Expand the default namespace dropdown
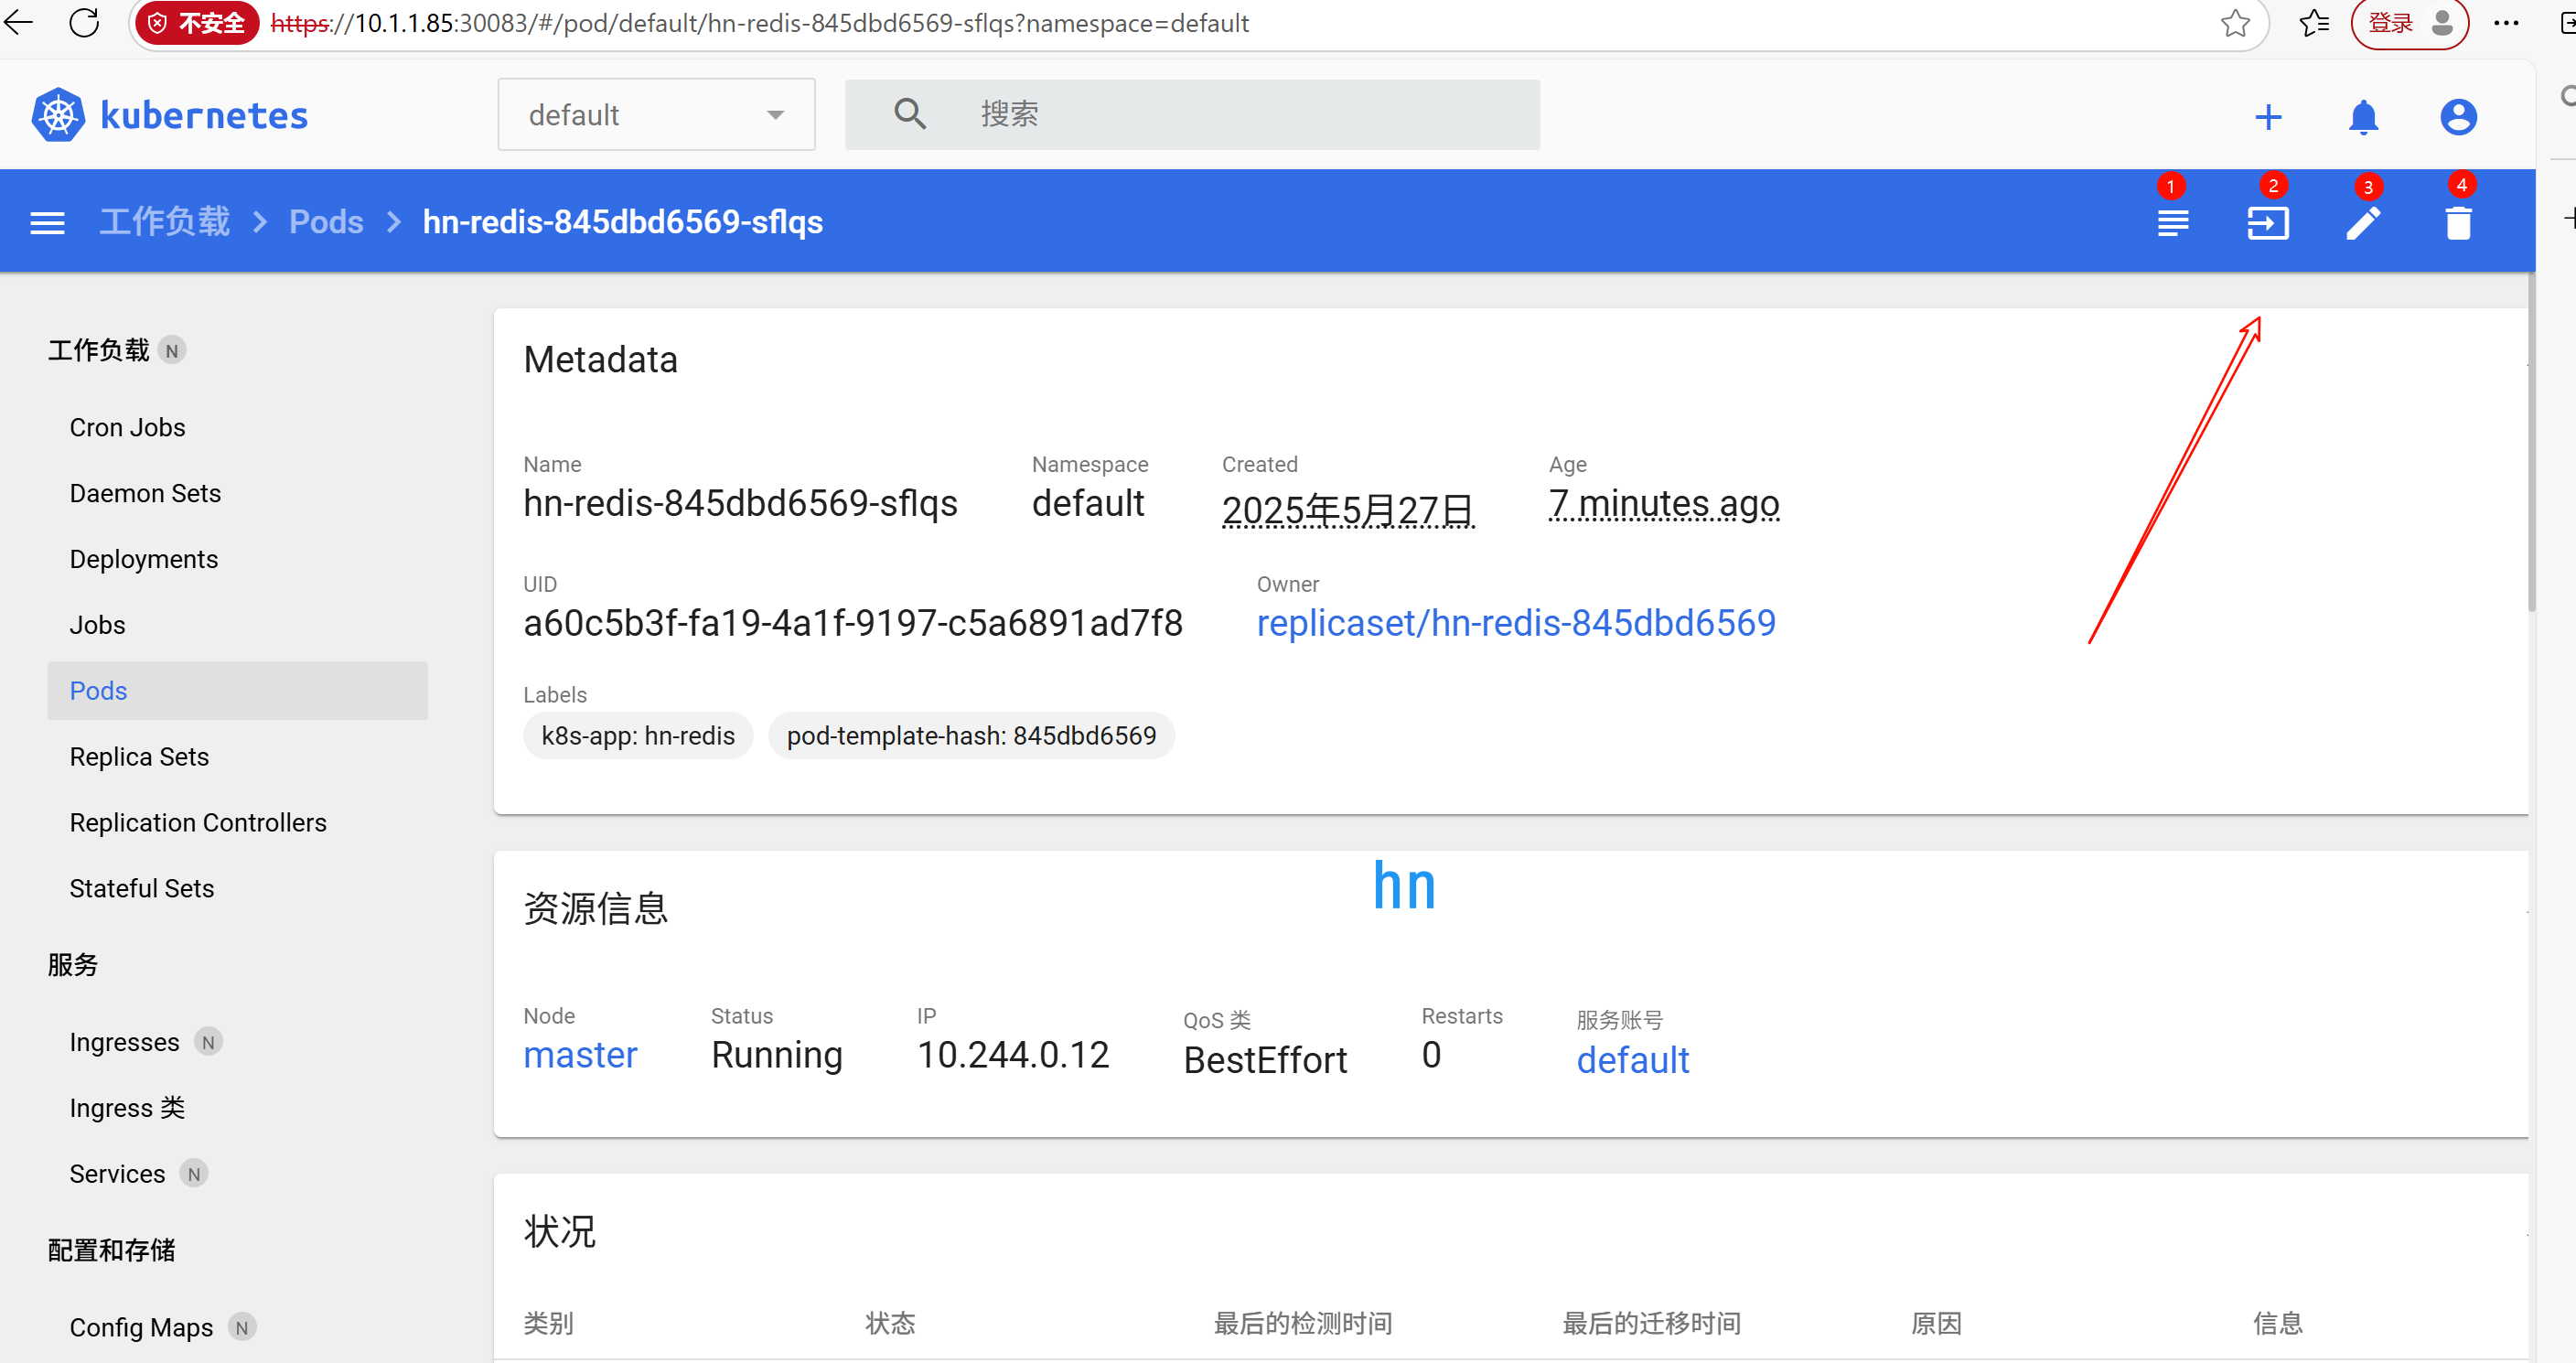2576x1363 pixels. [656, 115]
